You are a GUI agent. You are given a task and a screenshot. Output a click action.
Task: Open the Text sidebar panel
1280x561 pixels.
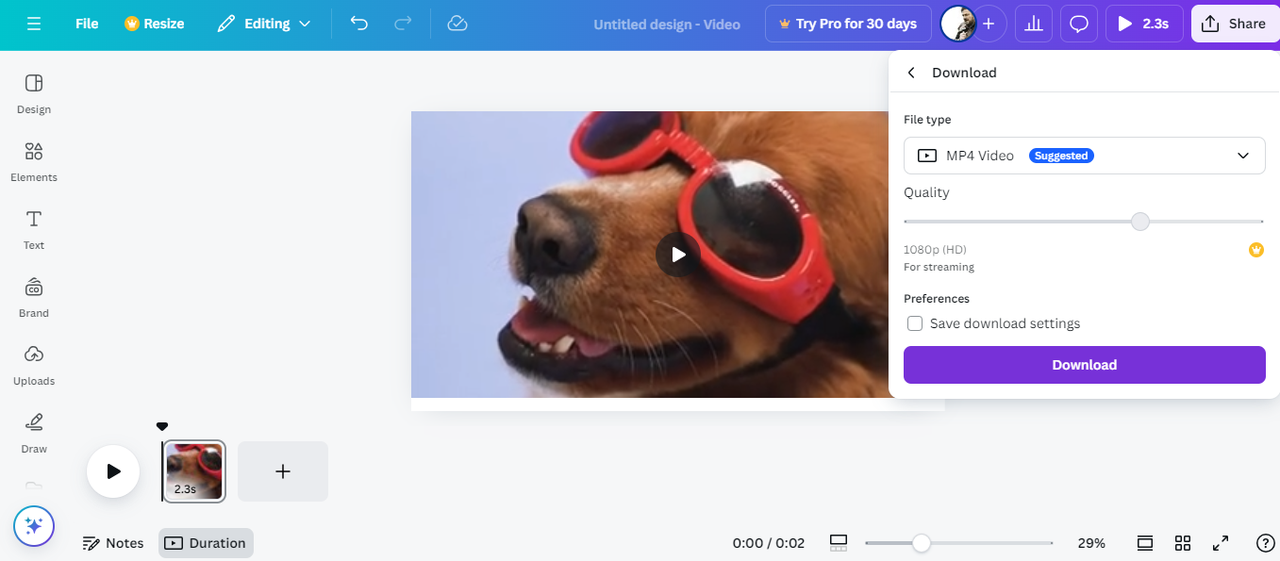tap(34, 229)
